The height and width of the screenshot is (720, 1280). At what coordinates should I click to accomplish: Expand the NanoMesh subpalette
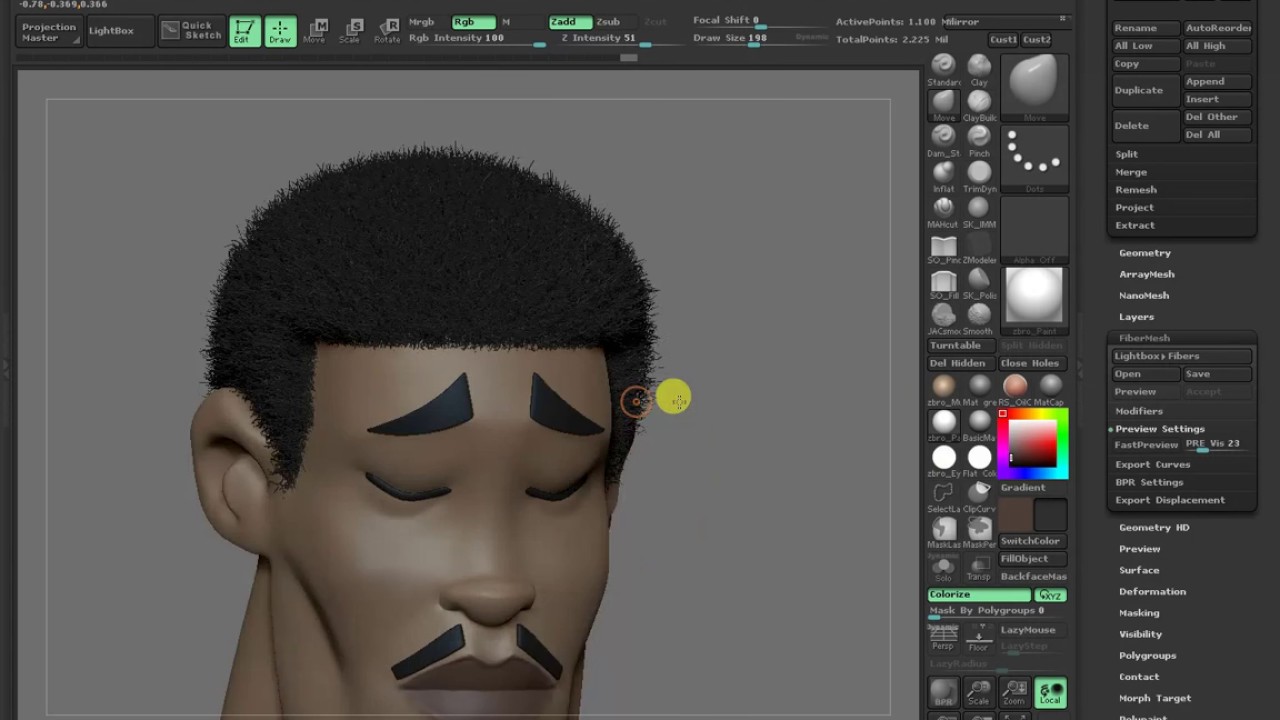[1144, 296]
